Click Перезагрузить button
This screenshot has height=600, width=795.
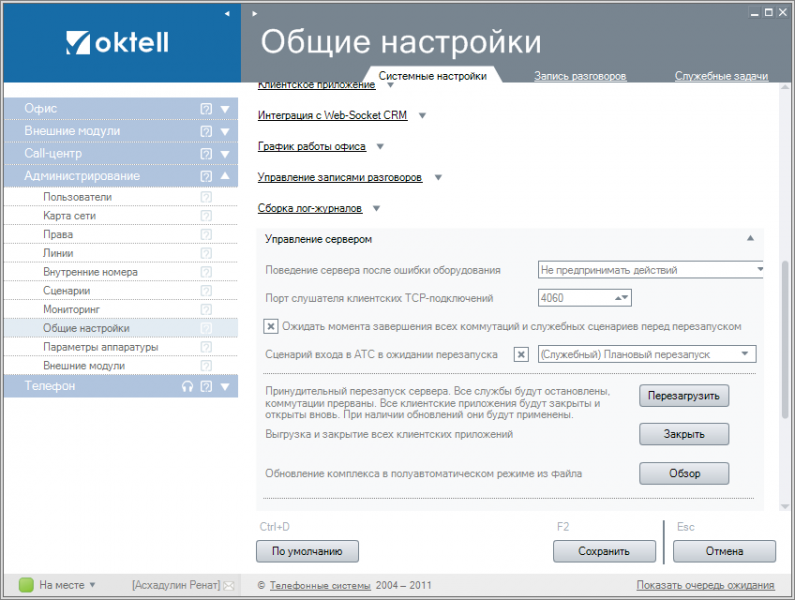pos(683,396)
